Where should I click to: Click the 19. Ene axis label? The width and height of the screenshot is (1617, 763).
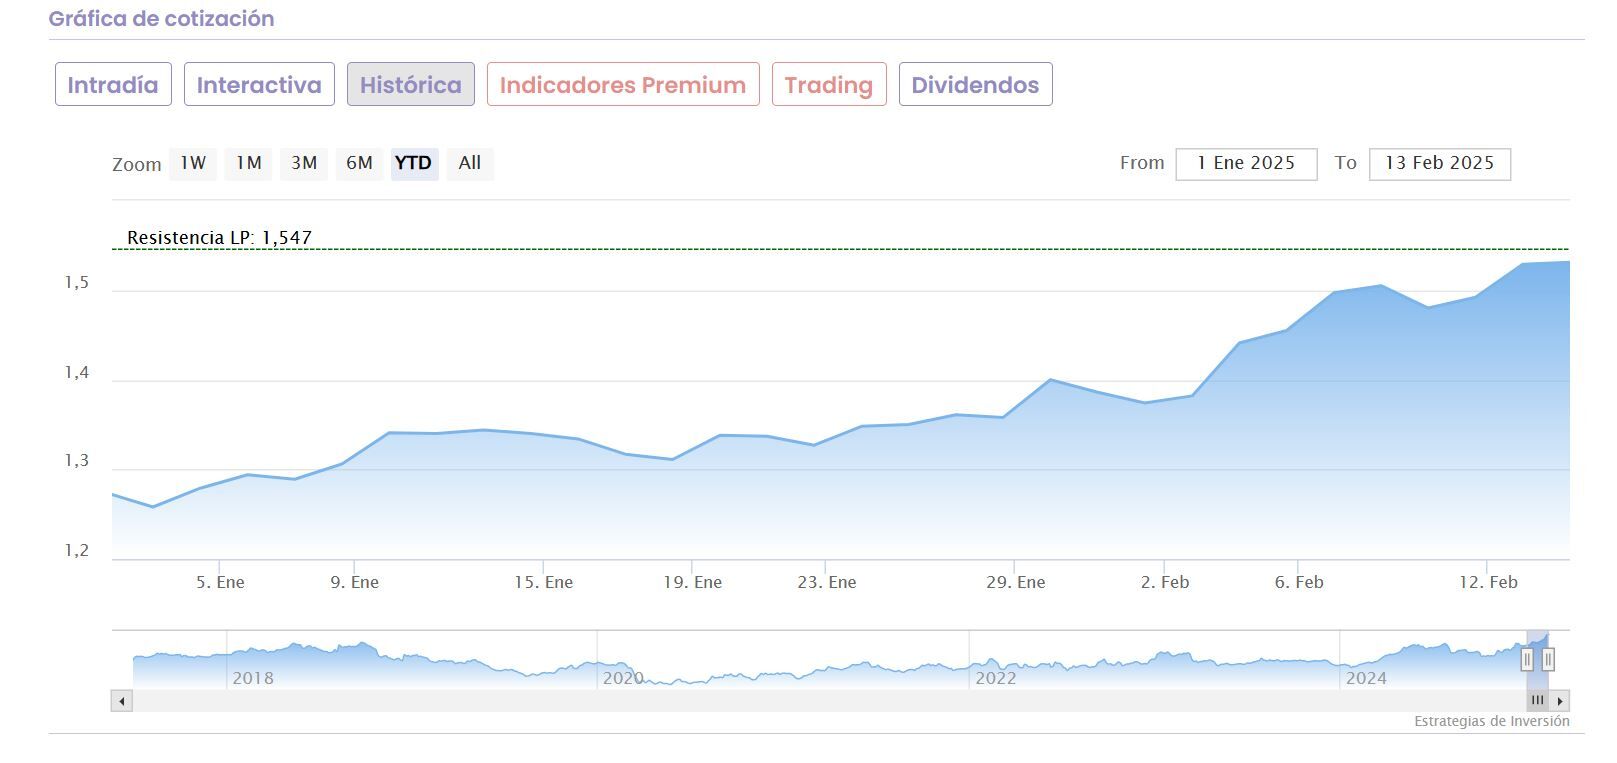pos(693,582)
